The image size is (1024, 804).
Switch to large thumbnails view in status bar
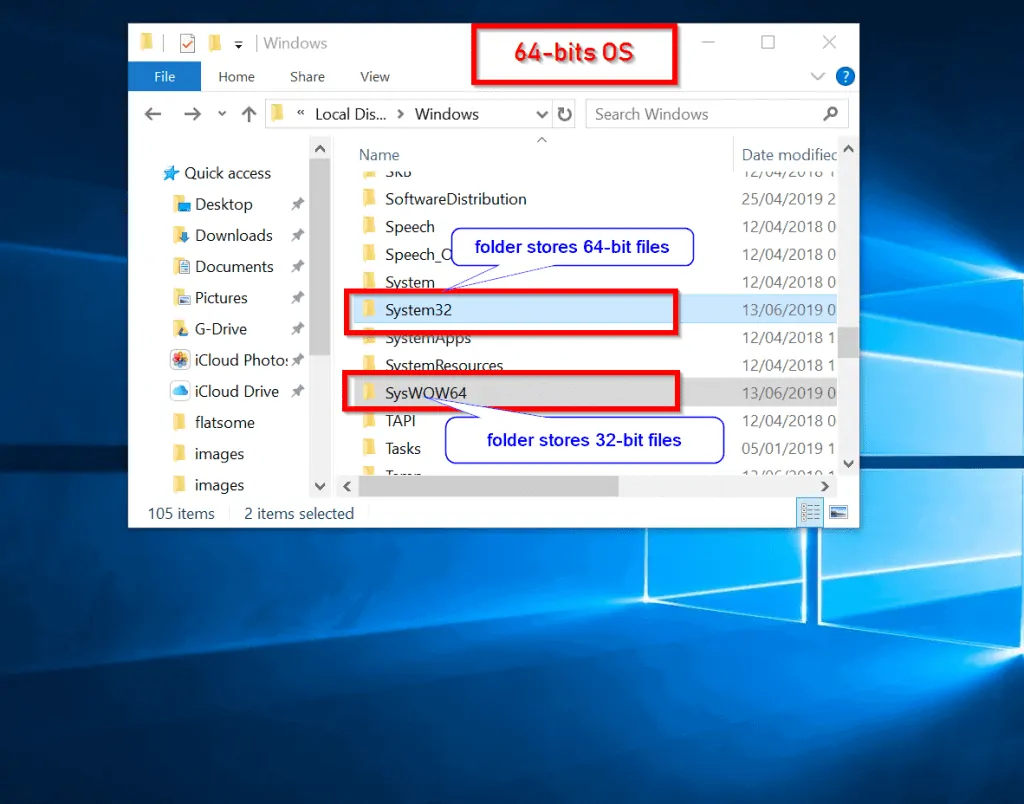tap(838, 512)
